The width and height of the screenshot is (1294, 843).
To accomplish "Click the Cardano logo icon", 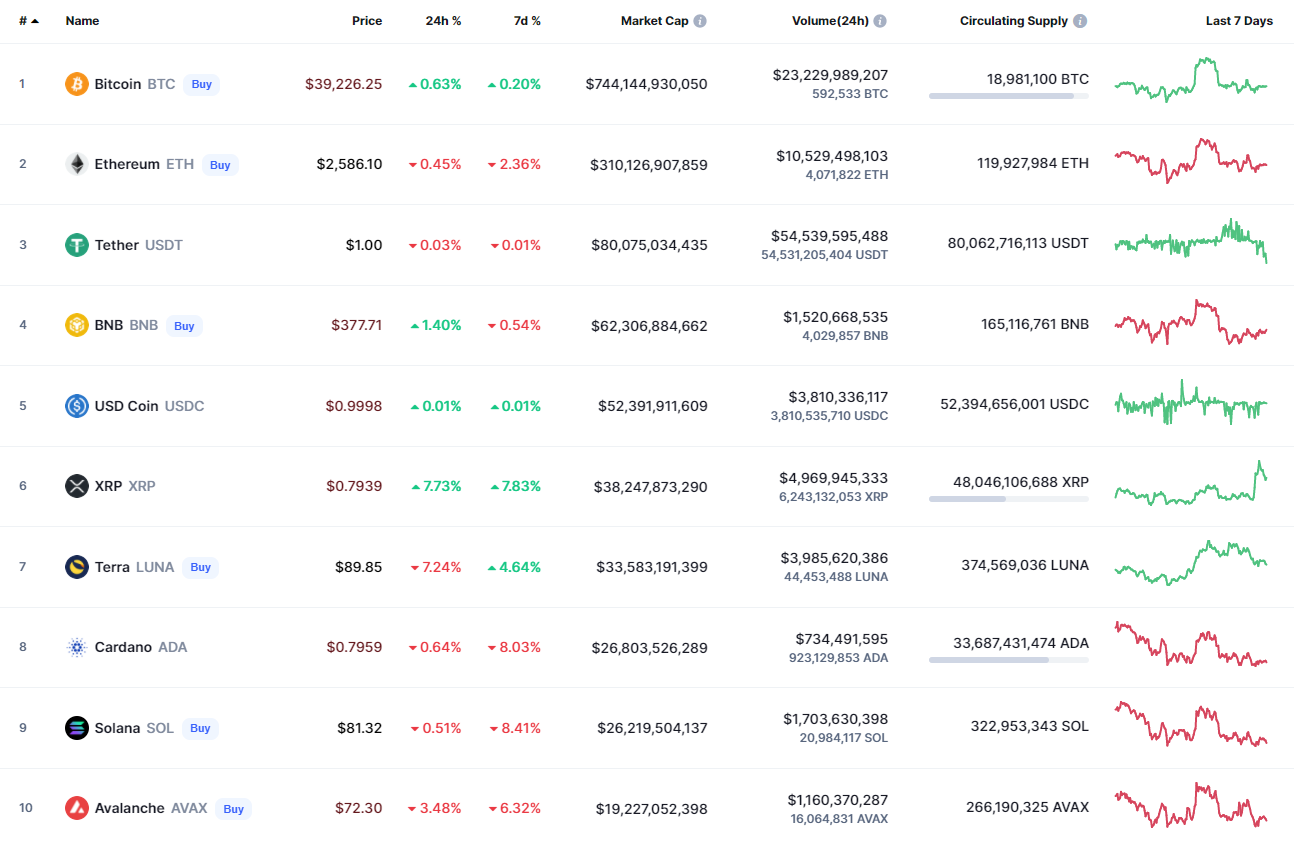I will click(x=77, y=647).
